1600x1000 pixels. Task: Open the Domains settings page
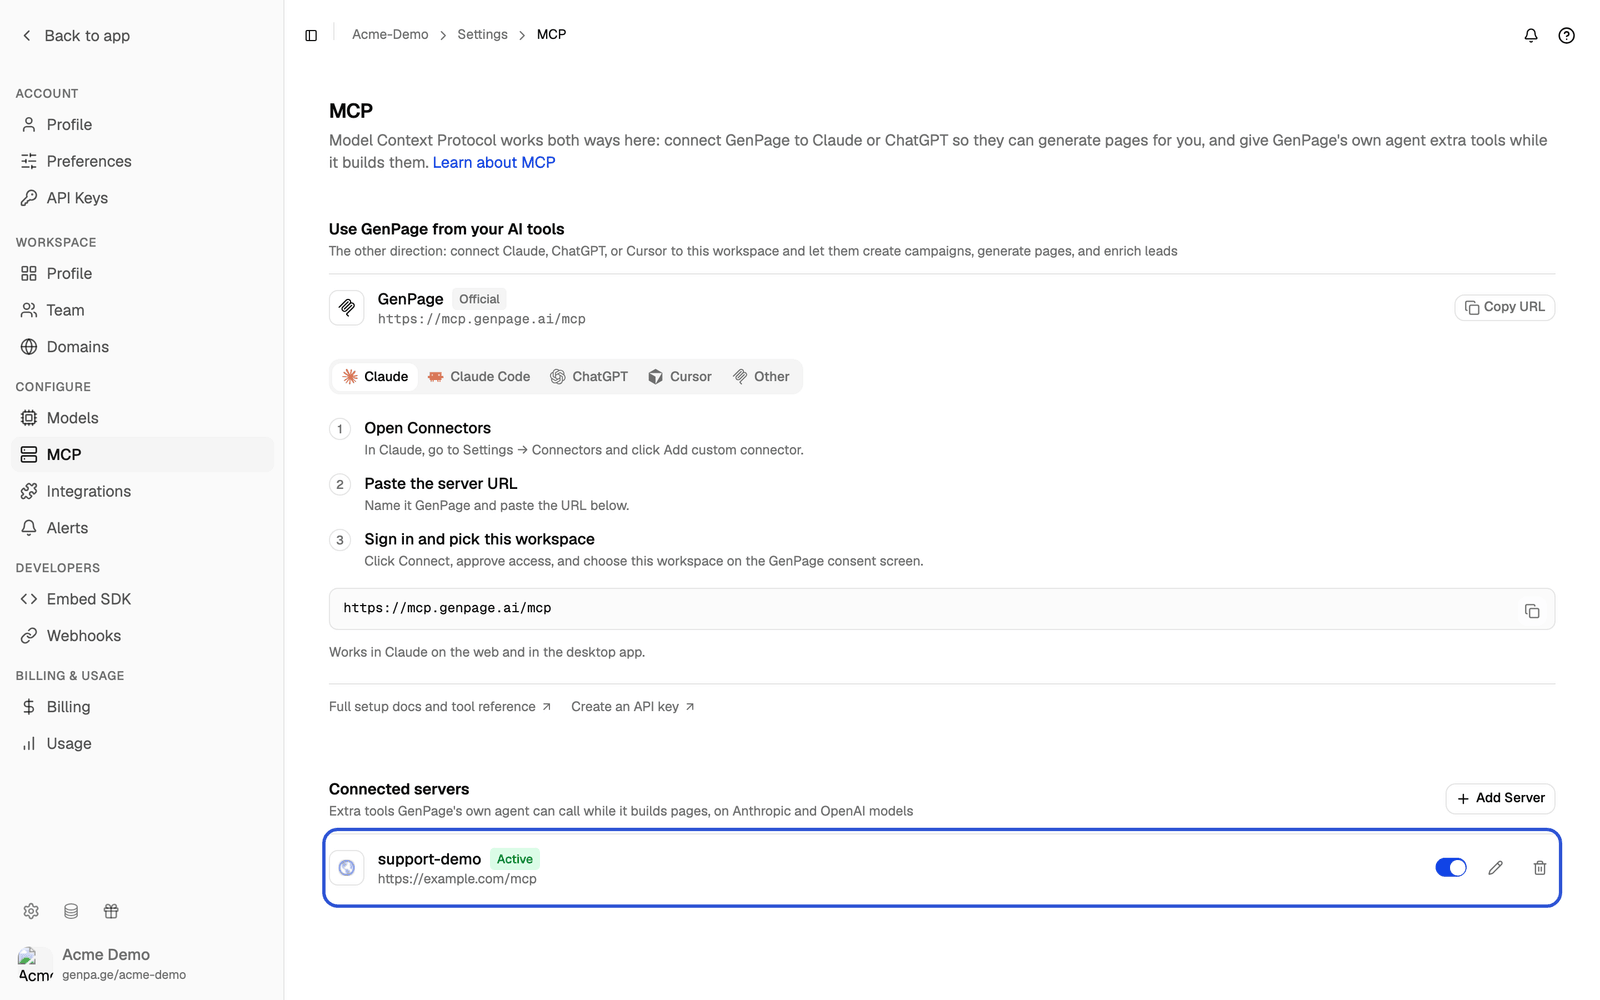142,347
